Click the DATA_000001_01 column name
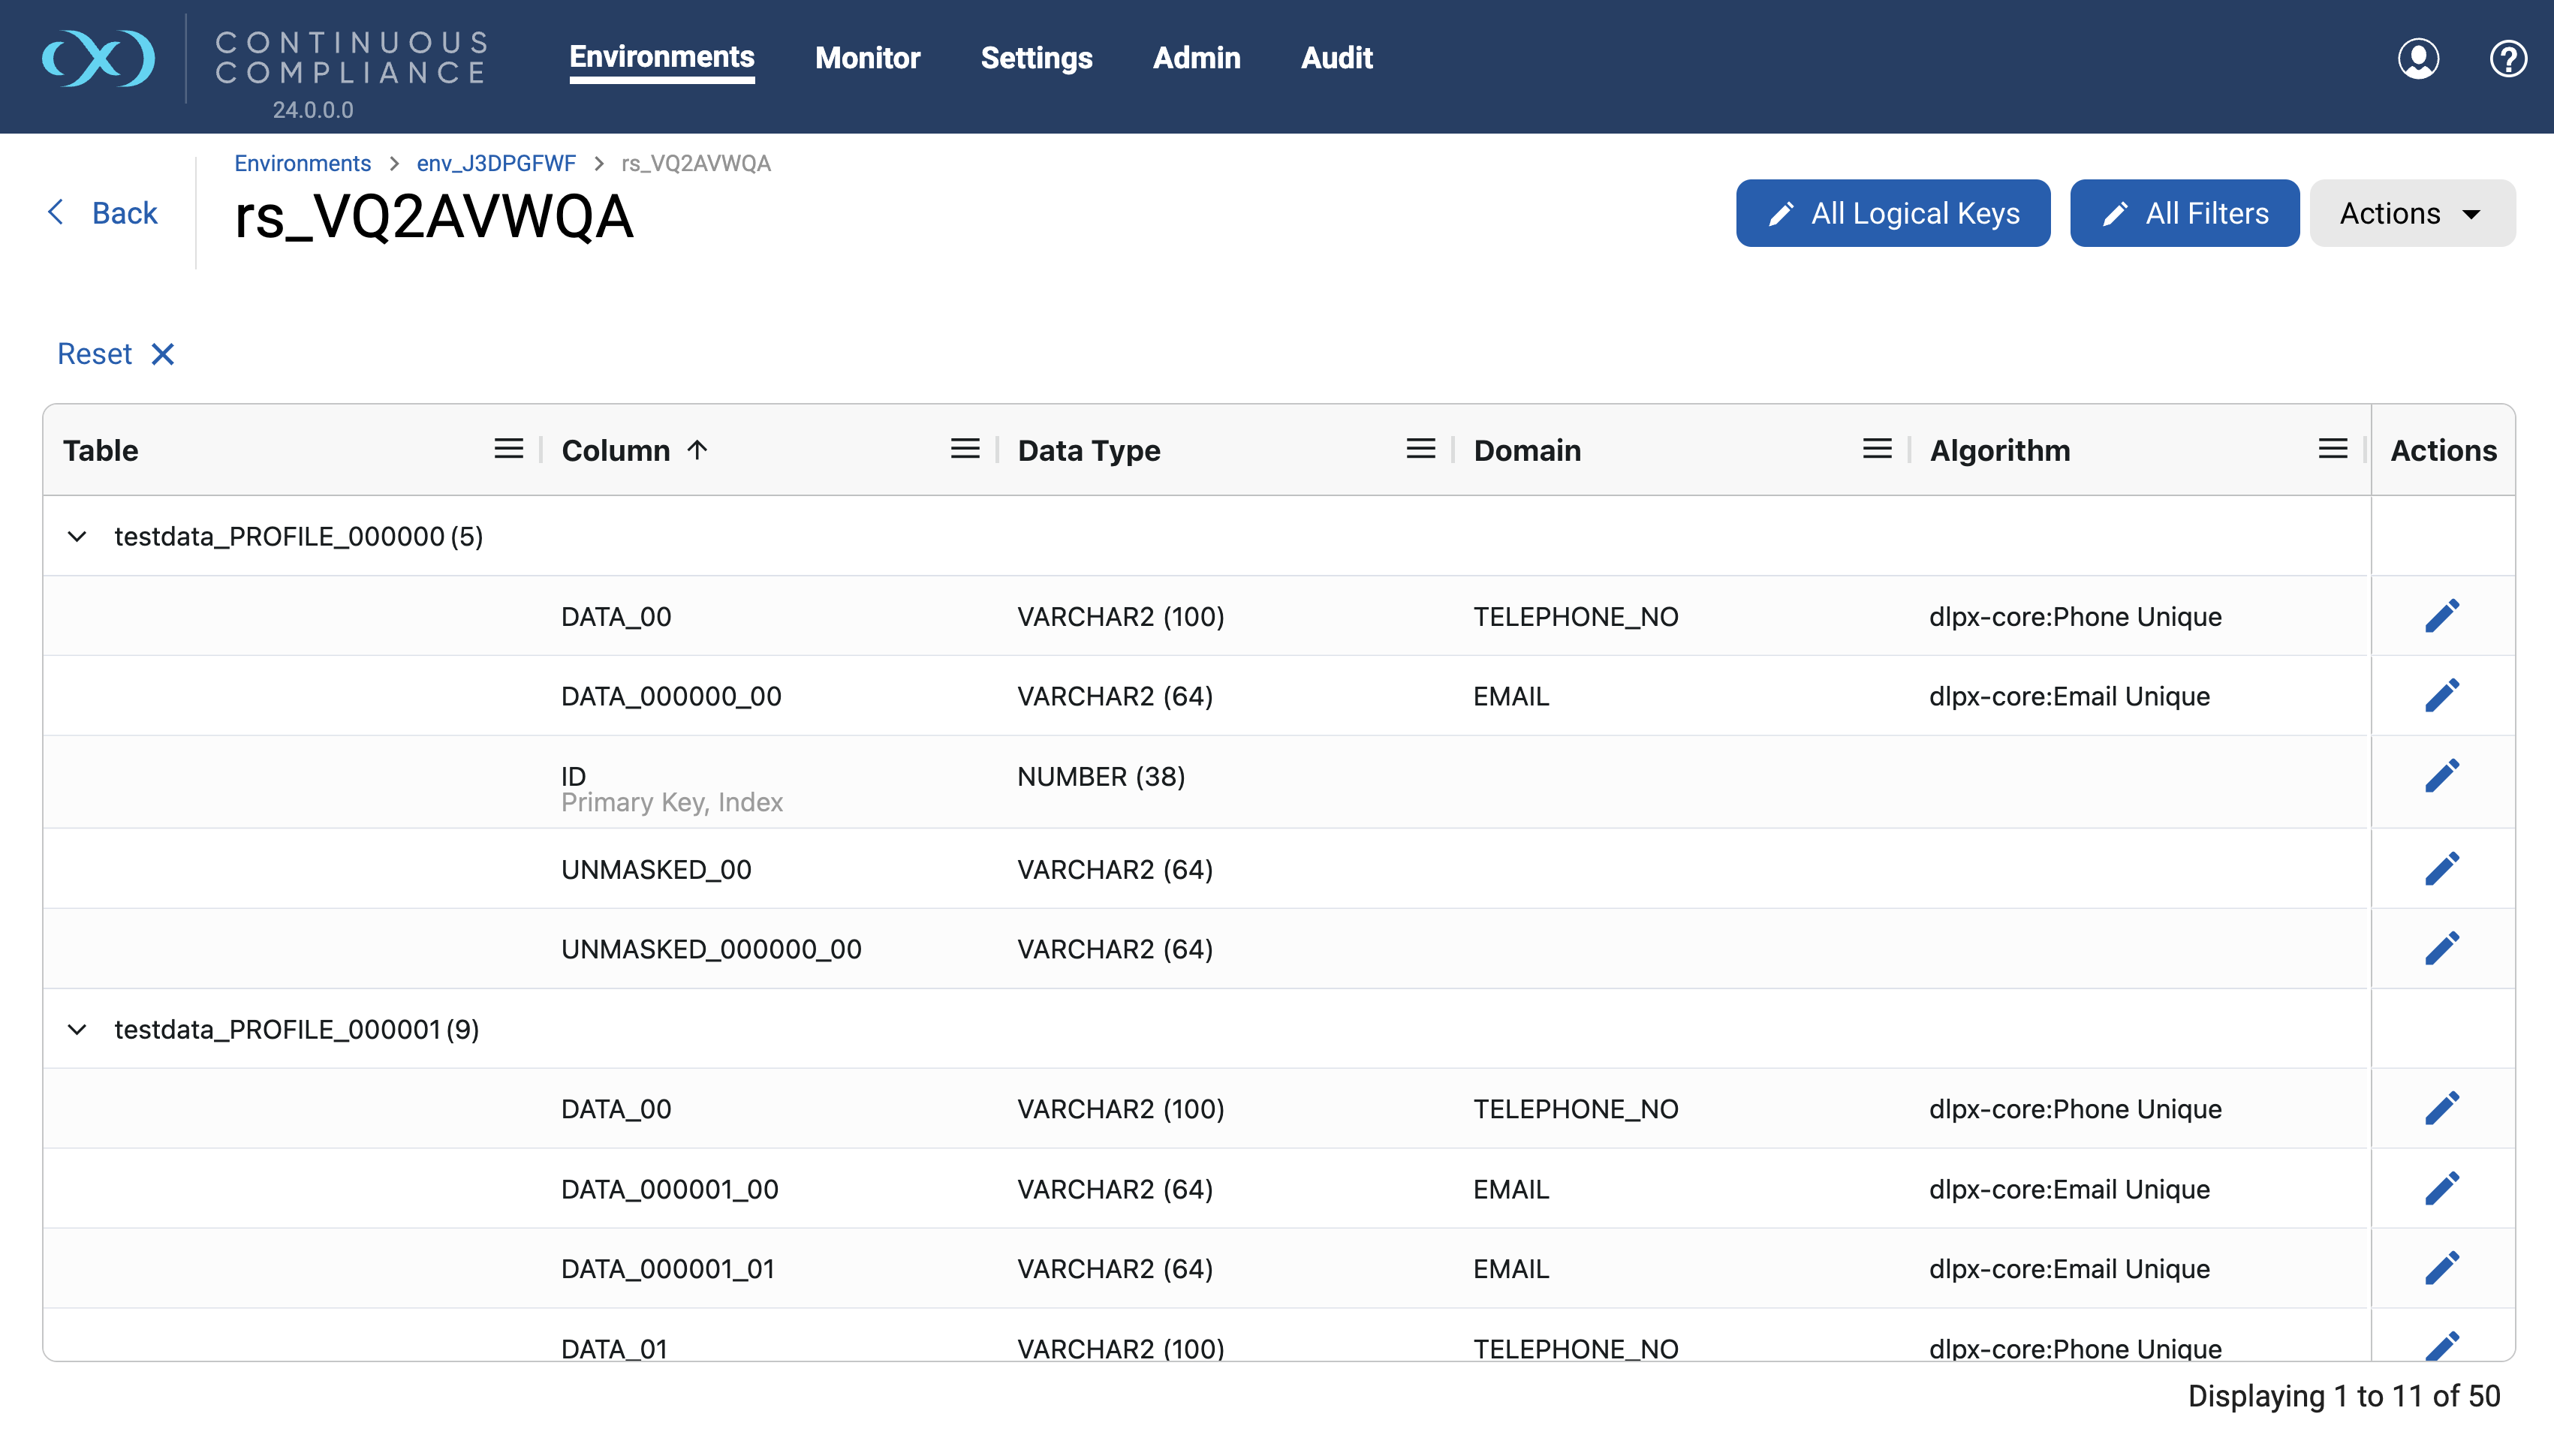The image size is (2554, 1456). pyautogui.click(x=668, y=1270)
